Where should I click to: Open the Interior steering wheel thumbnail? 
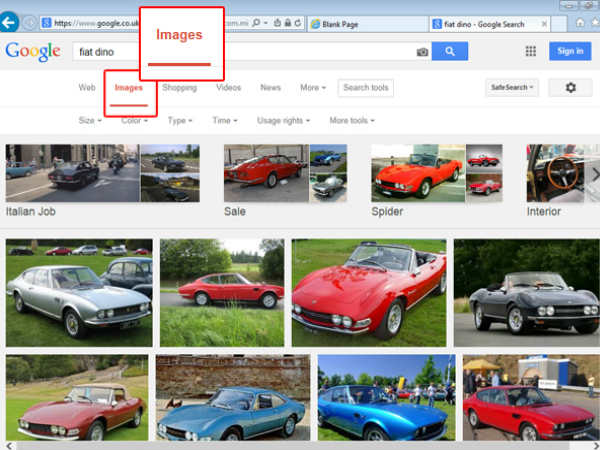(555, 173)
